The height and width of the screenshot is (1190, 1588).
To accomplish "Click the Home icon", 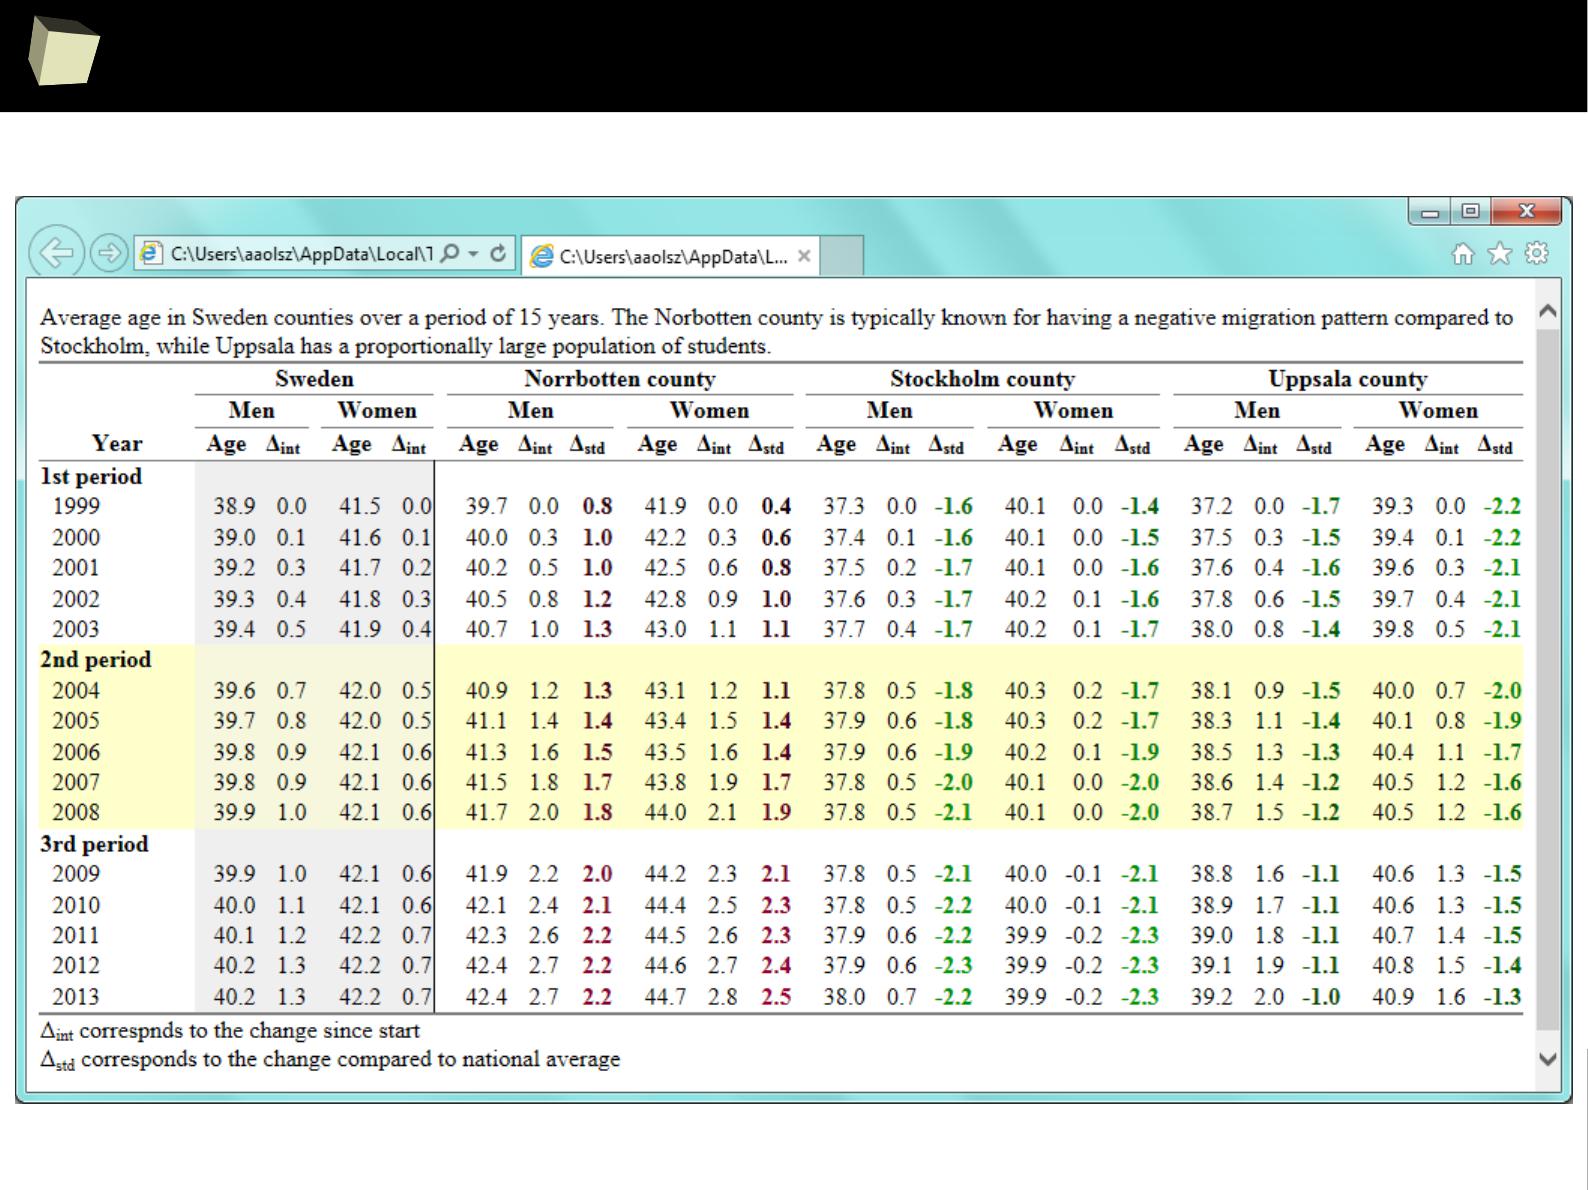I will click(x=1463, y=254).
